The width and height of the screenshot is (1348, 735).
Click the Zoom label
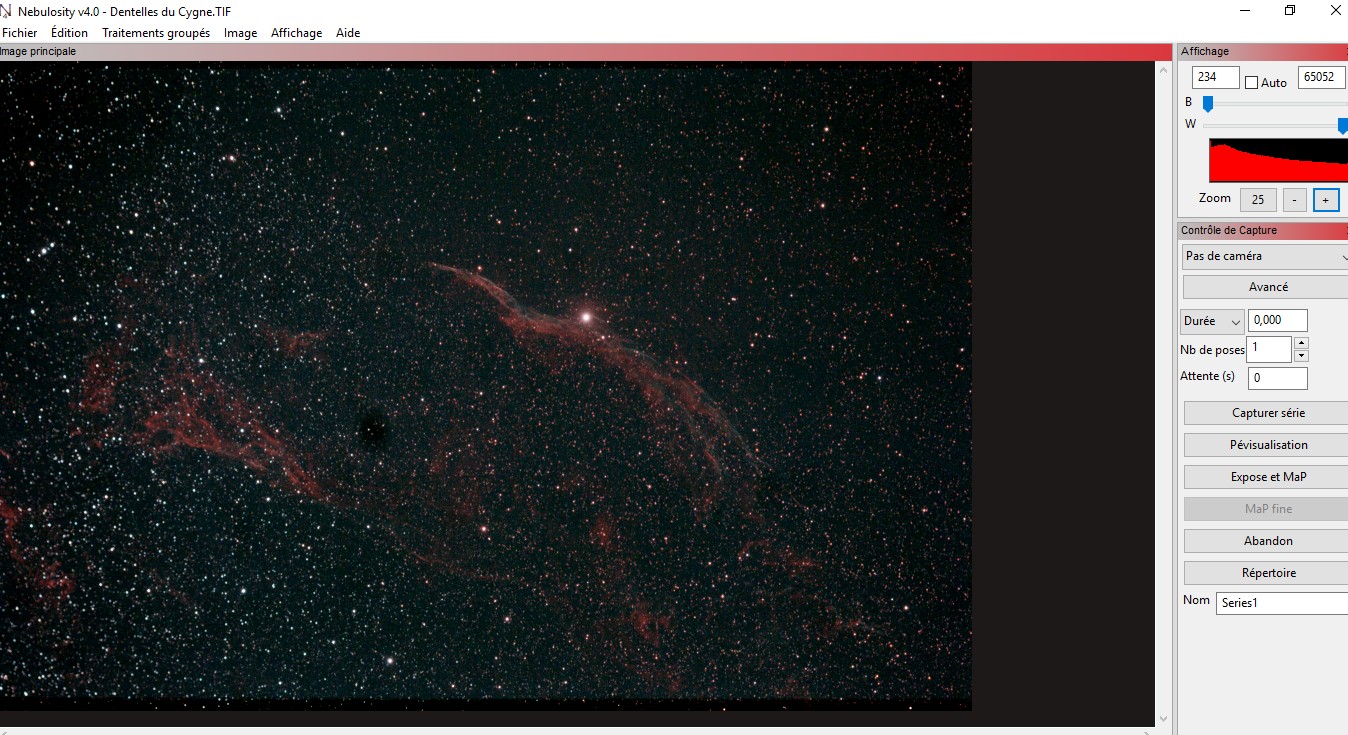point(1215,198)
